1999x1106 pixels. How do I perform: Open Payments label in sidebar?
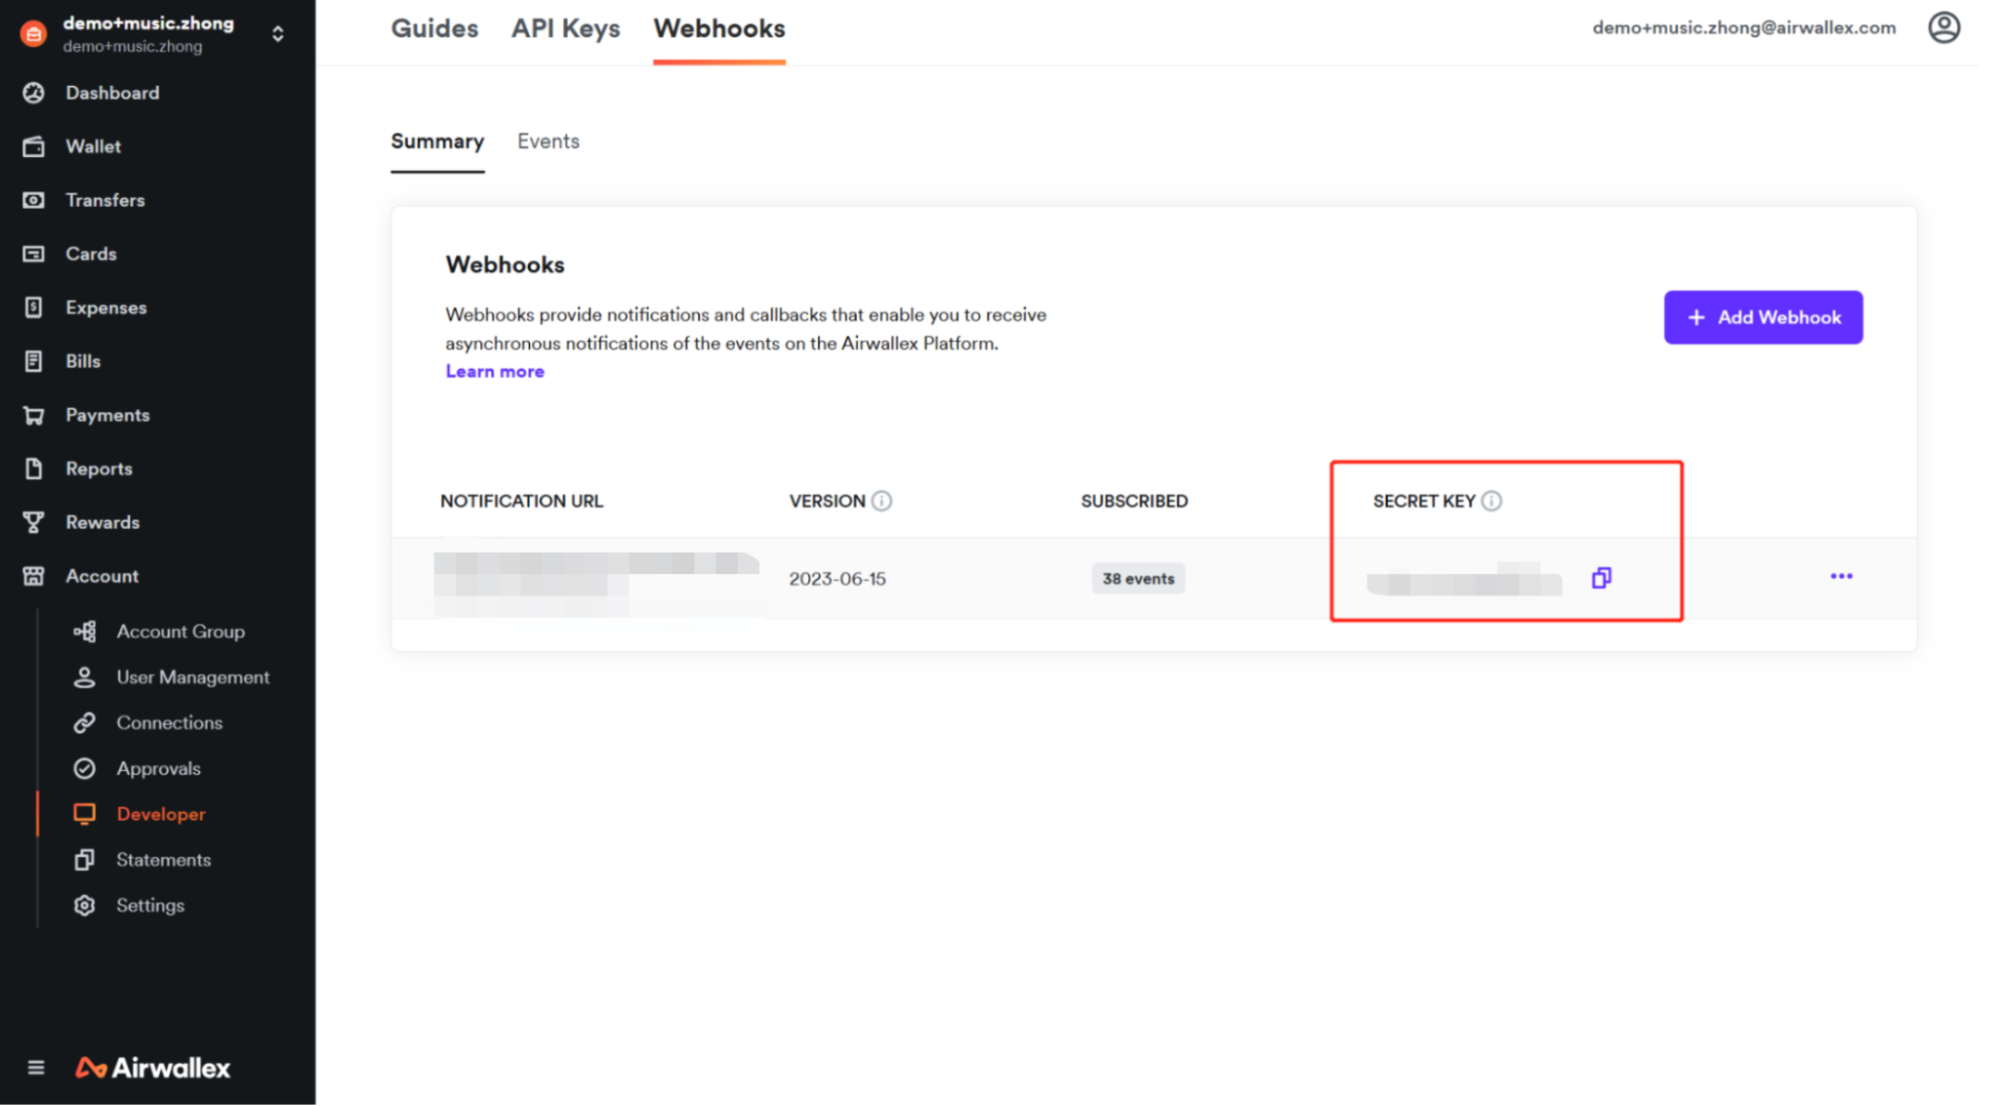(107, 415)
